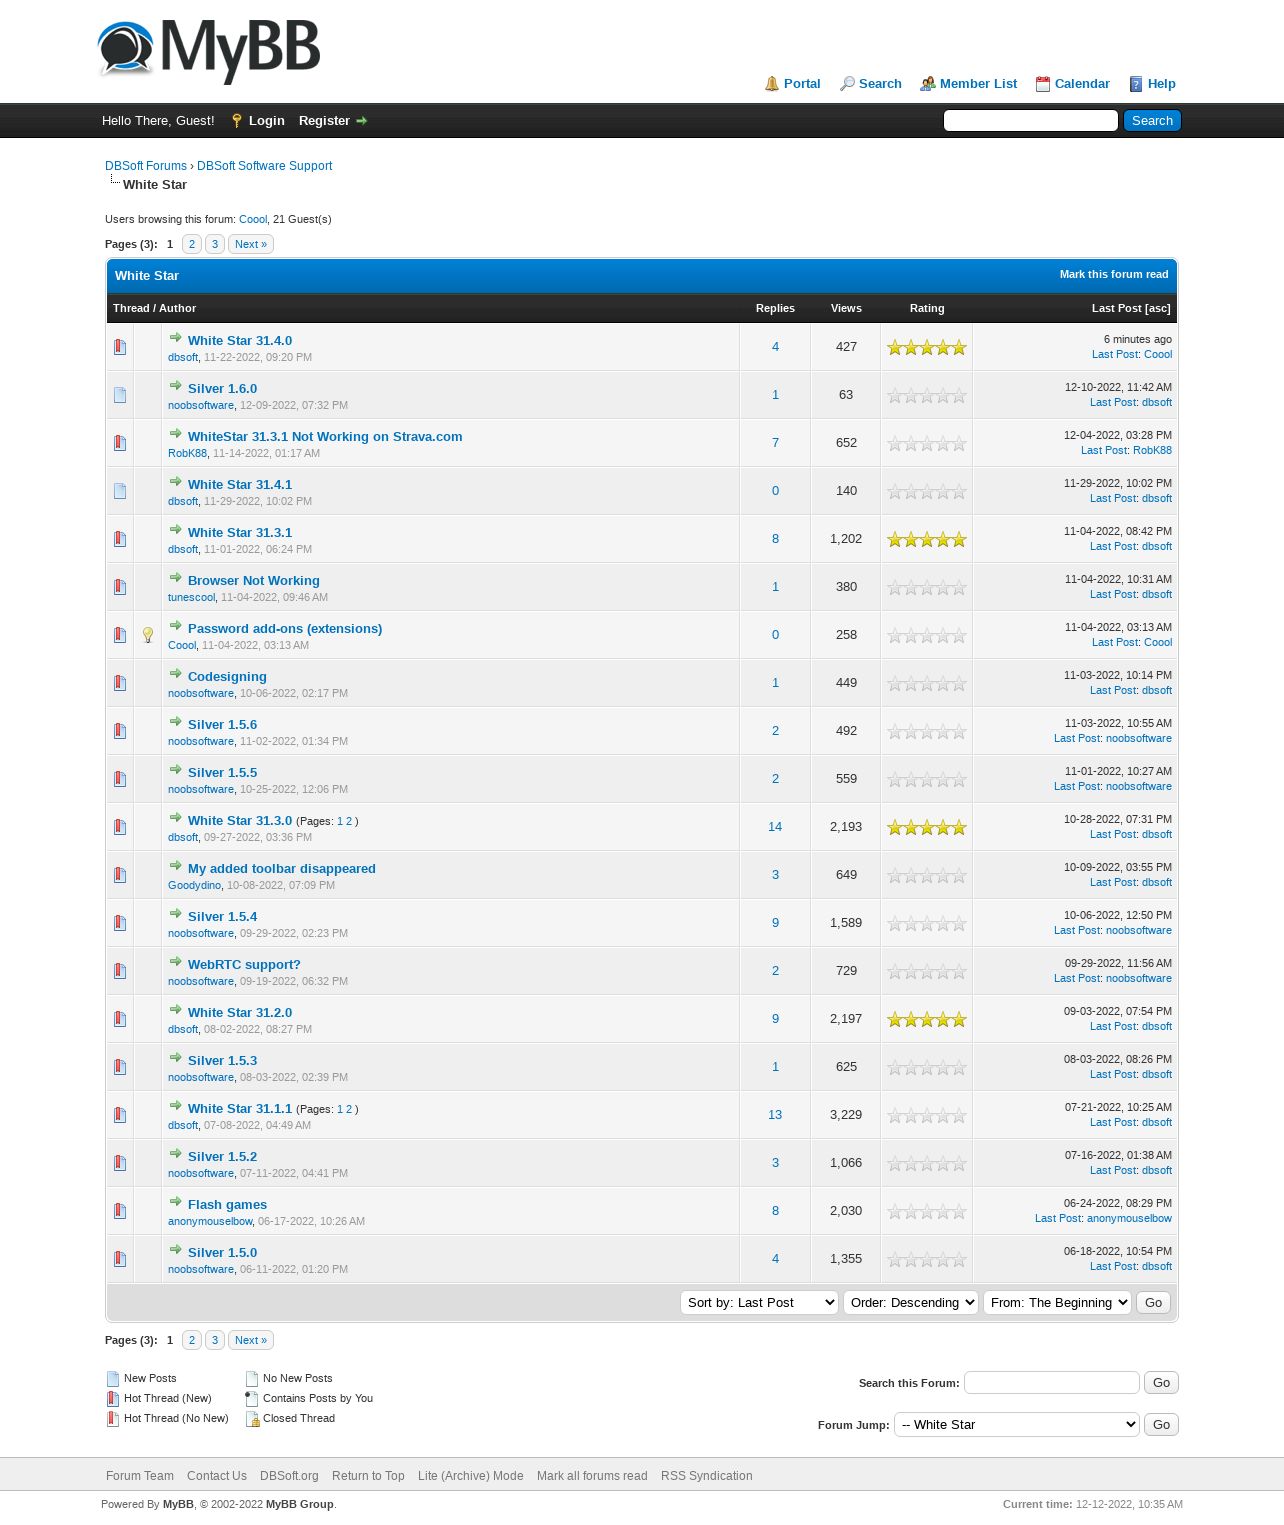
Task: Click the Search magnifier icon in header
Action: pos(847,84)
